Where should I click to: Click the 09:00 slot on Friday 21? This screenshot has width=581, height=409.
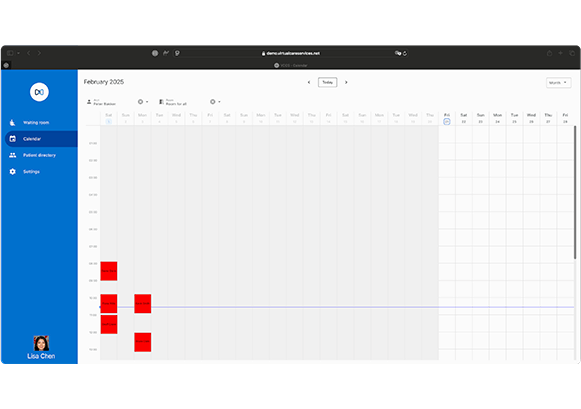[x=447, y=289]
